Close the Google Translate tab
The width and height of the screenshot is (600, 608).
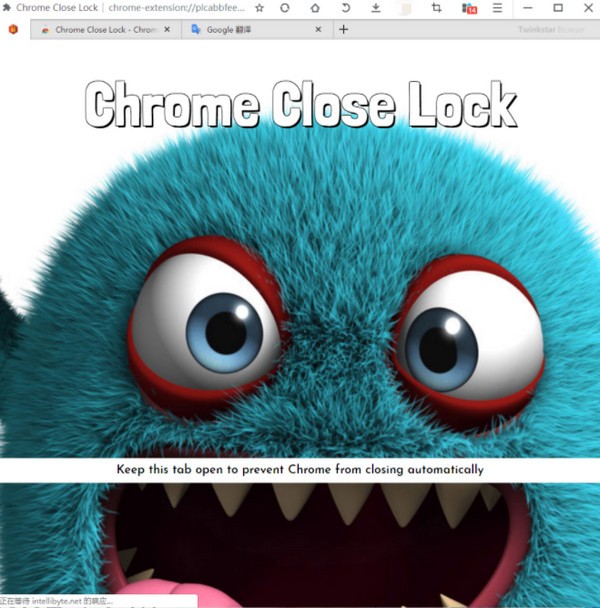(x=318, y=29)
